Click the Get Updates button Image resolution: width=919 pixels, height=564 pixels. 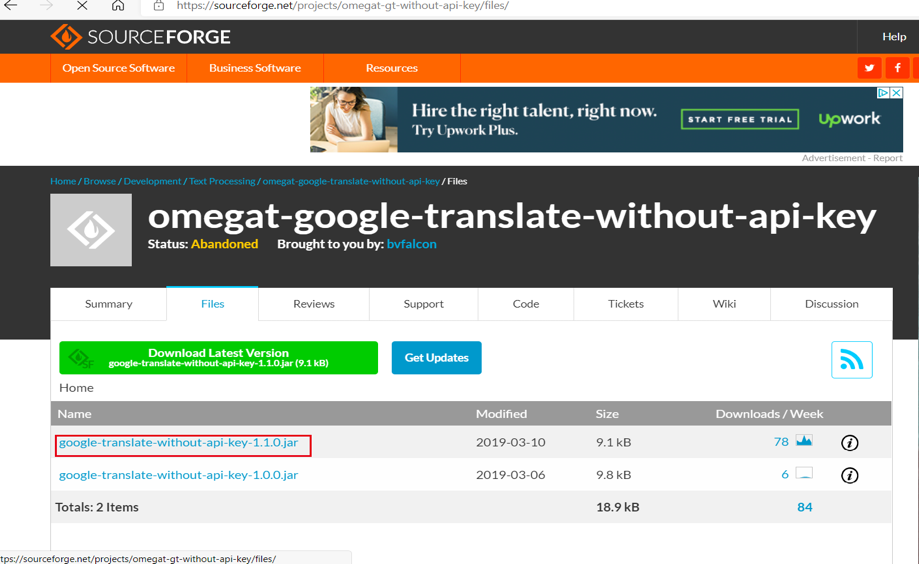(x=437, y=358)
